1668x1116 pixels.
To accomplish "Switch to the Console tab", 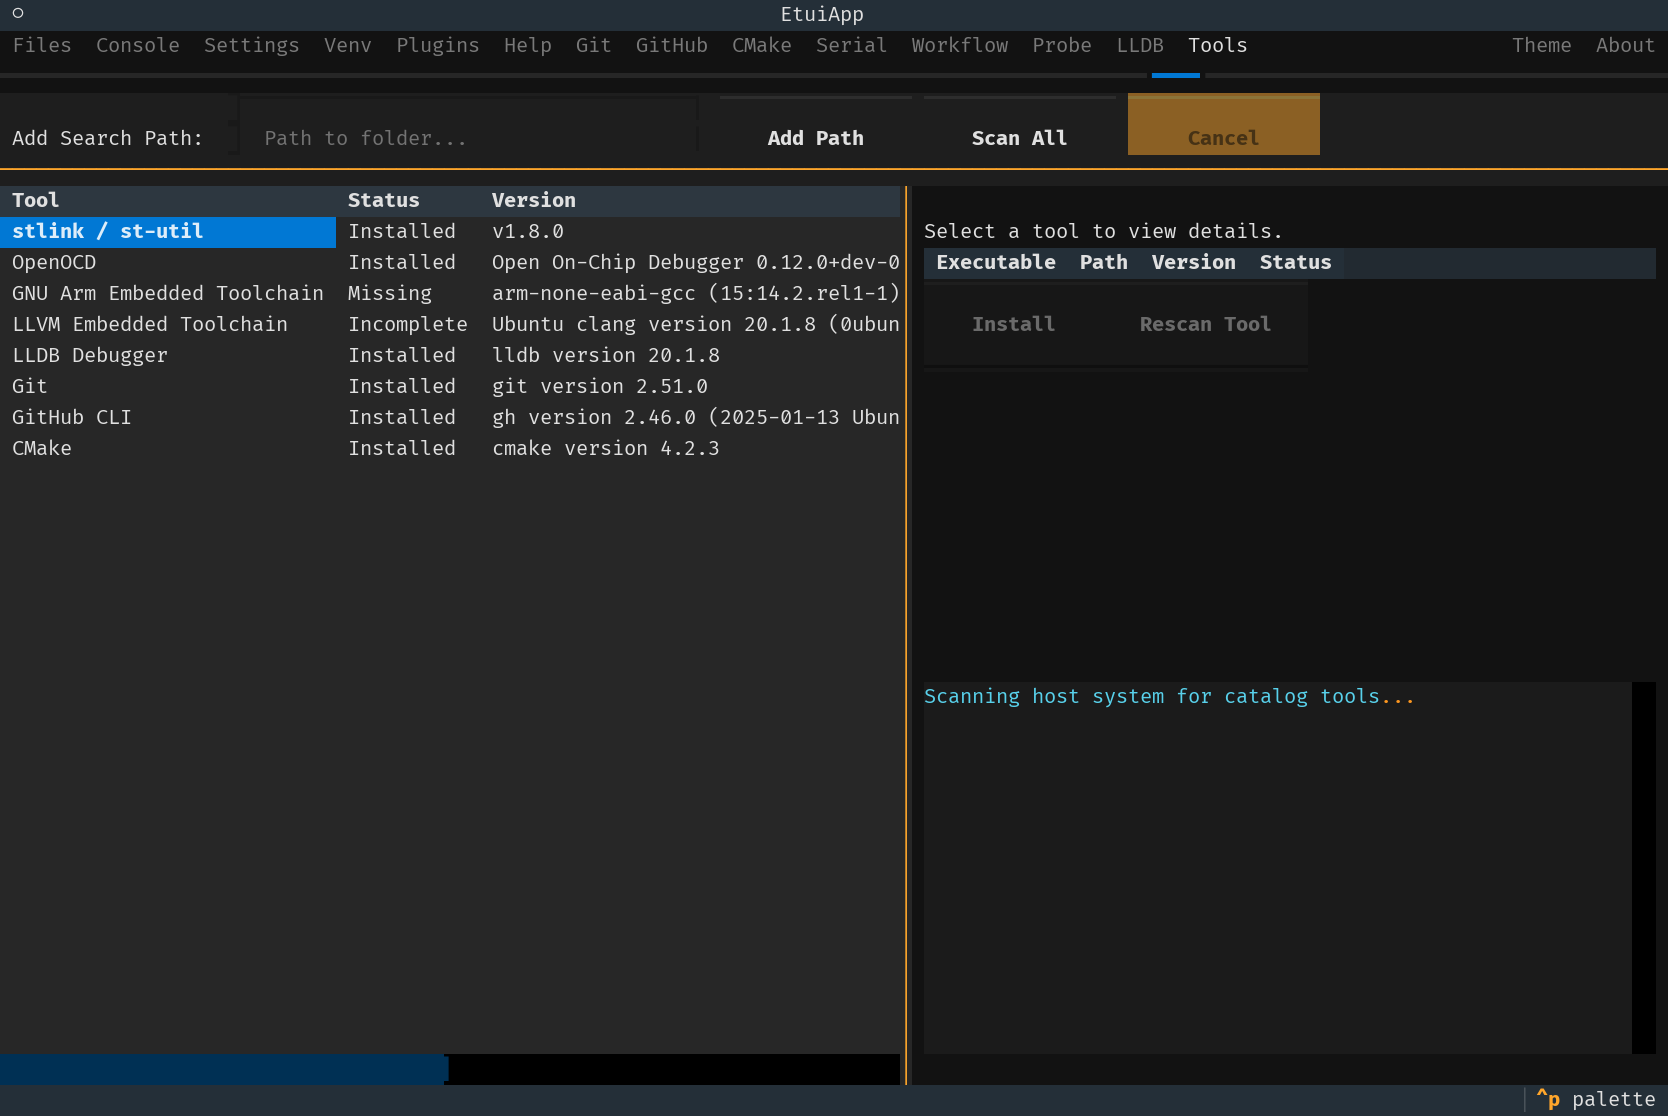I will coord(138,45).
